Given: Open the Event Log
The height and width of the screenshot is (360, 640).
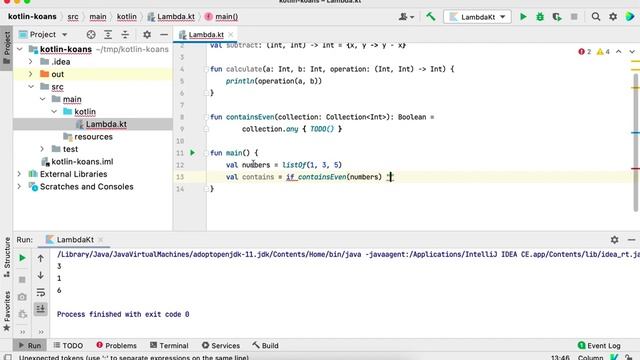Looking at the screenshot, I should click(599, 345).
